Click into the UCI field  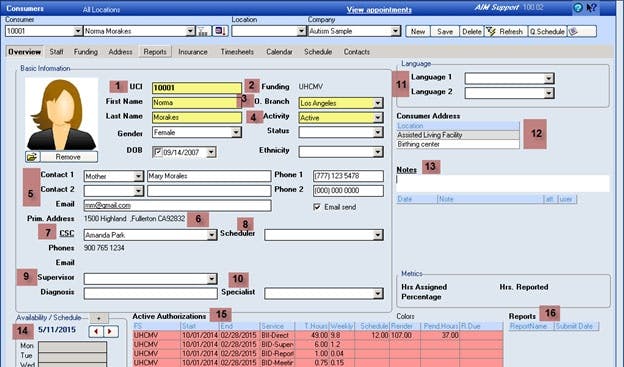[197, 88]
